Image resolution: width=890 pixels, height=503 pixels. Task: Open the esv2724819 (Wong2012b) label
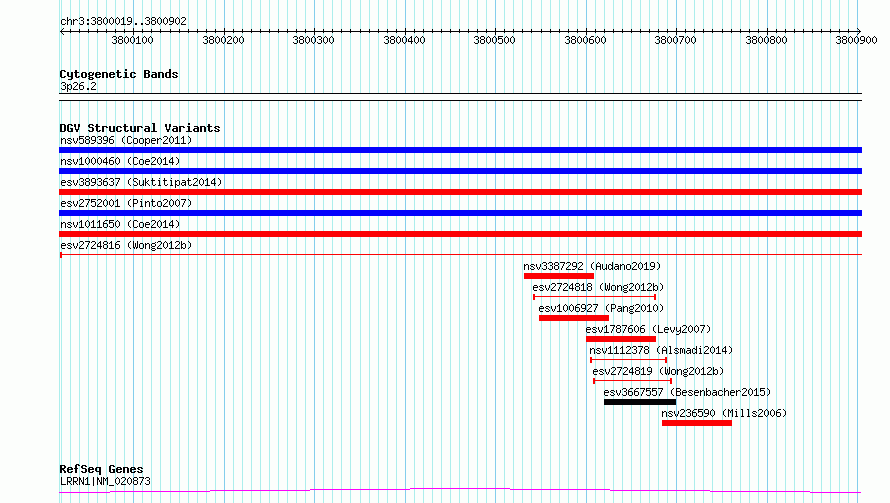click(658, 371)
